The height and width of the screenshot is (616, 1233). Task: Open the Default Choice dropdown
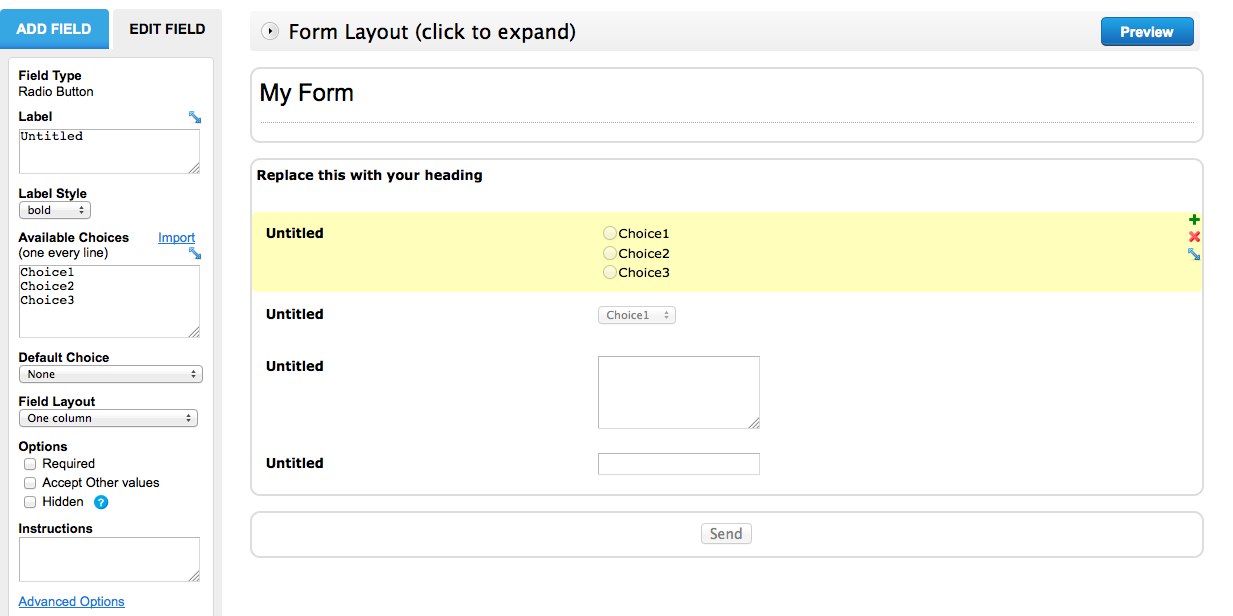pos(110,374)
